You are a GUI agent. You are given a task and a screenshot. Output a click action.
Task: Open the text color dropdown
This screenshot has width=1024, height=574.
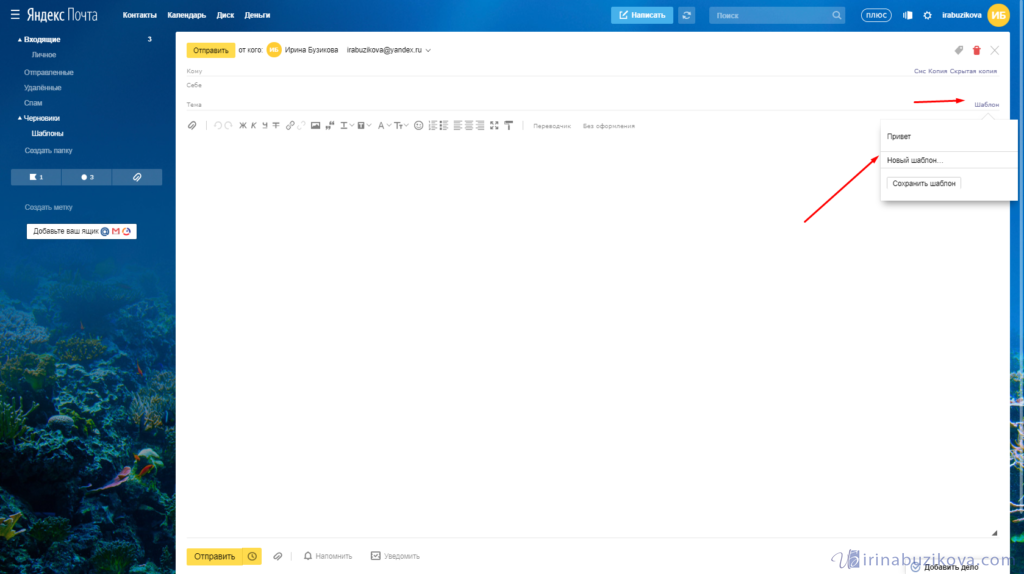384,126
